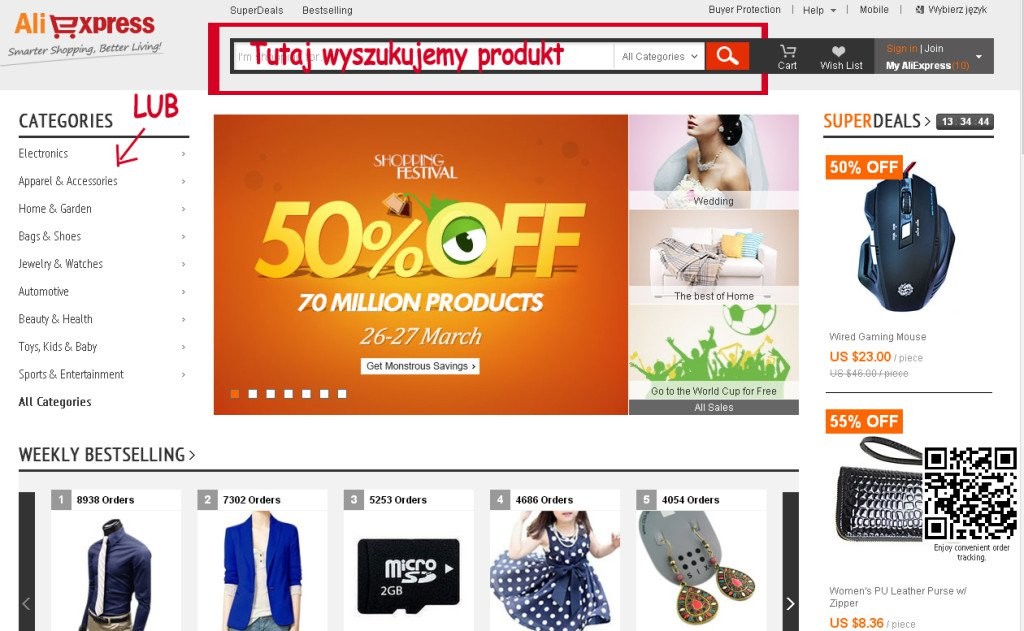The image size is (1024, 631).
Task: Select the first orange carousel dot
Action: click(235, 394)
